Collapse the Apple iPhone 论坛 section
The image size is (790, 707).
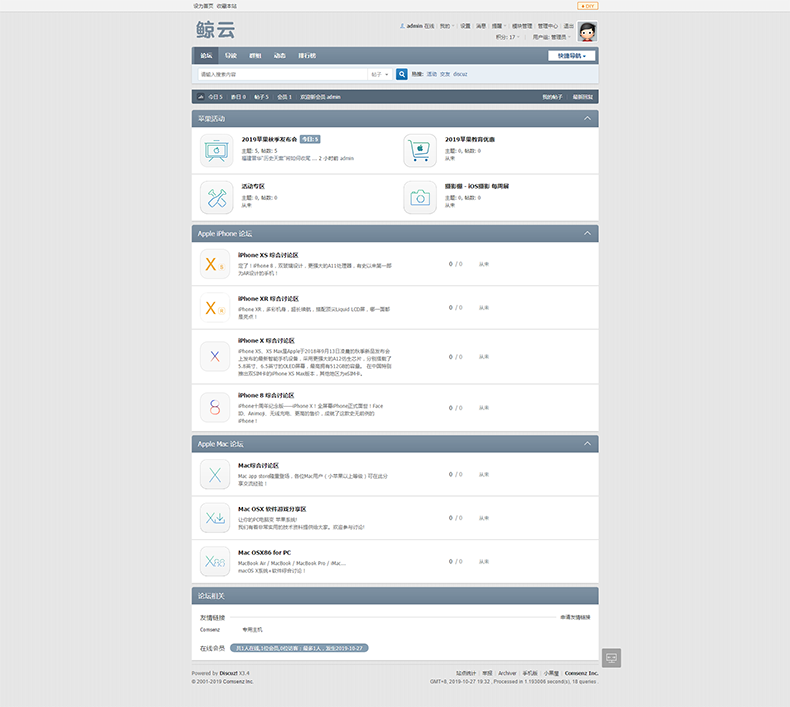[x=587, y=233]
